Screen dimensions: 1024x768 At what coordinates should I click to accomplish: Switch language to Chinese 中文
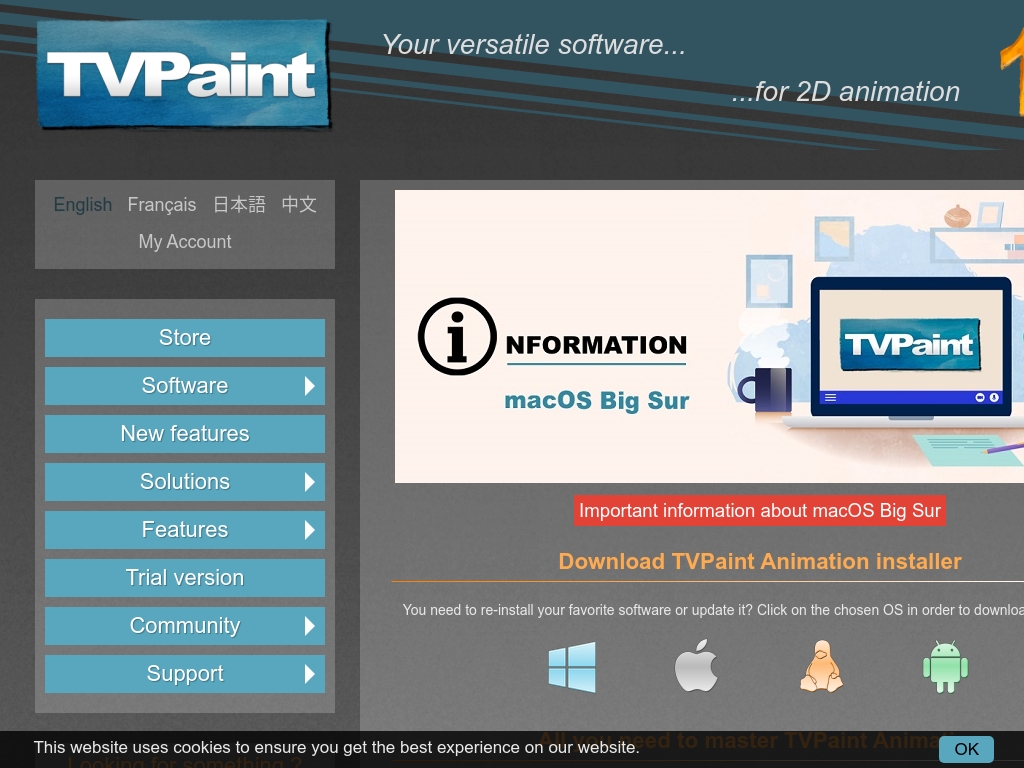pyautogui.click(x=299, y=205)
